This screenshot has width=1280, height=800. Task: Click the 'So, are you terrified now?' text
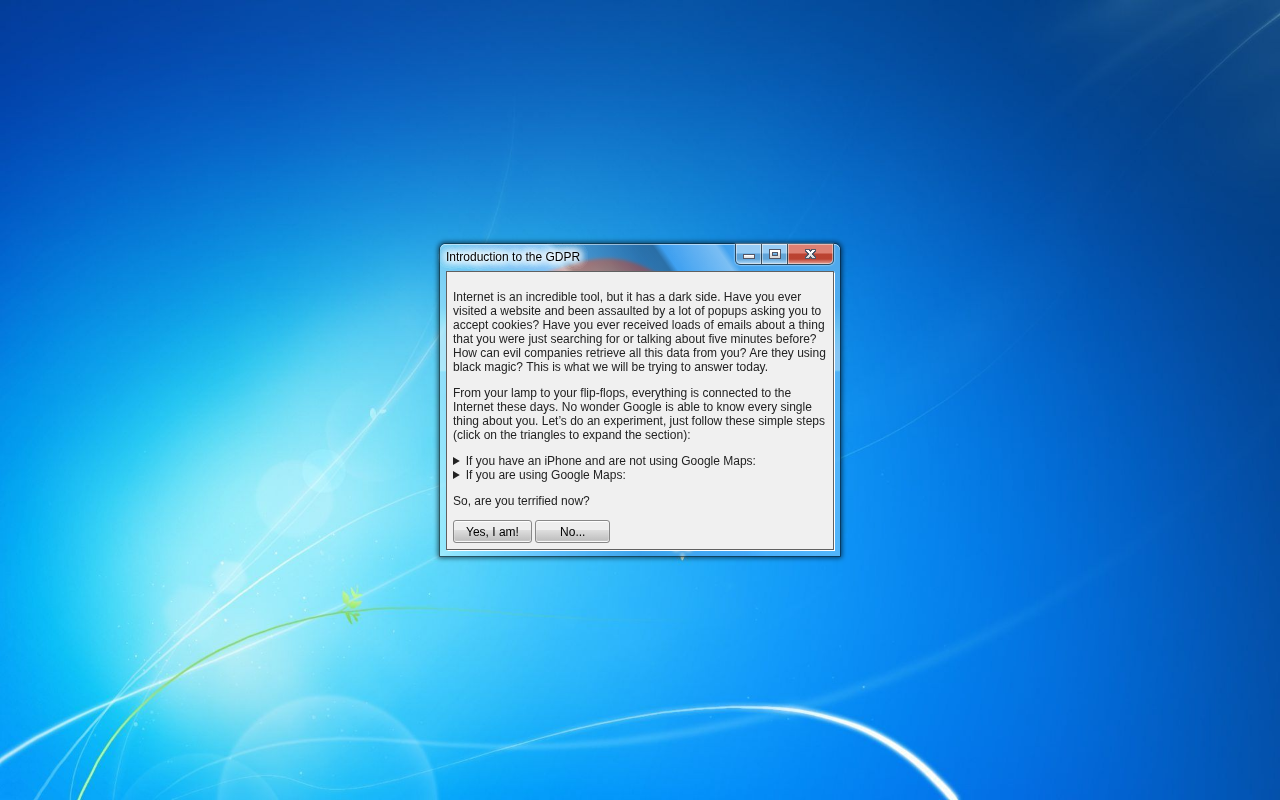pyautogui.click(x=521, y=501)
